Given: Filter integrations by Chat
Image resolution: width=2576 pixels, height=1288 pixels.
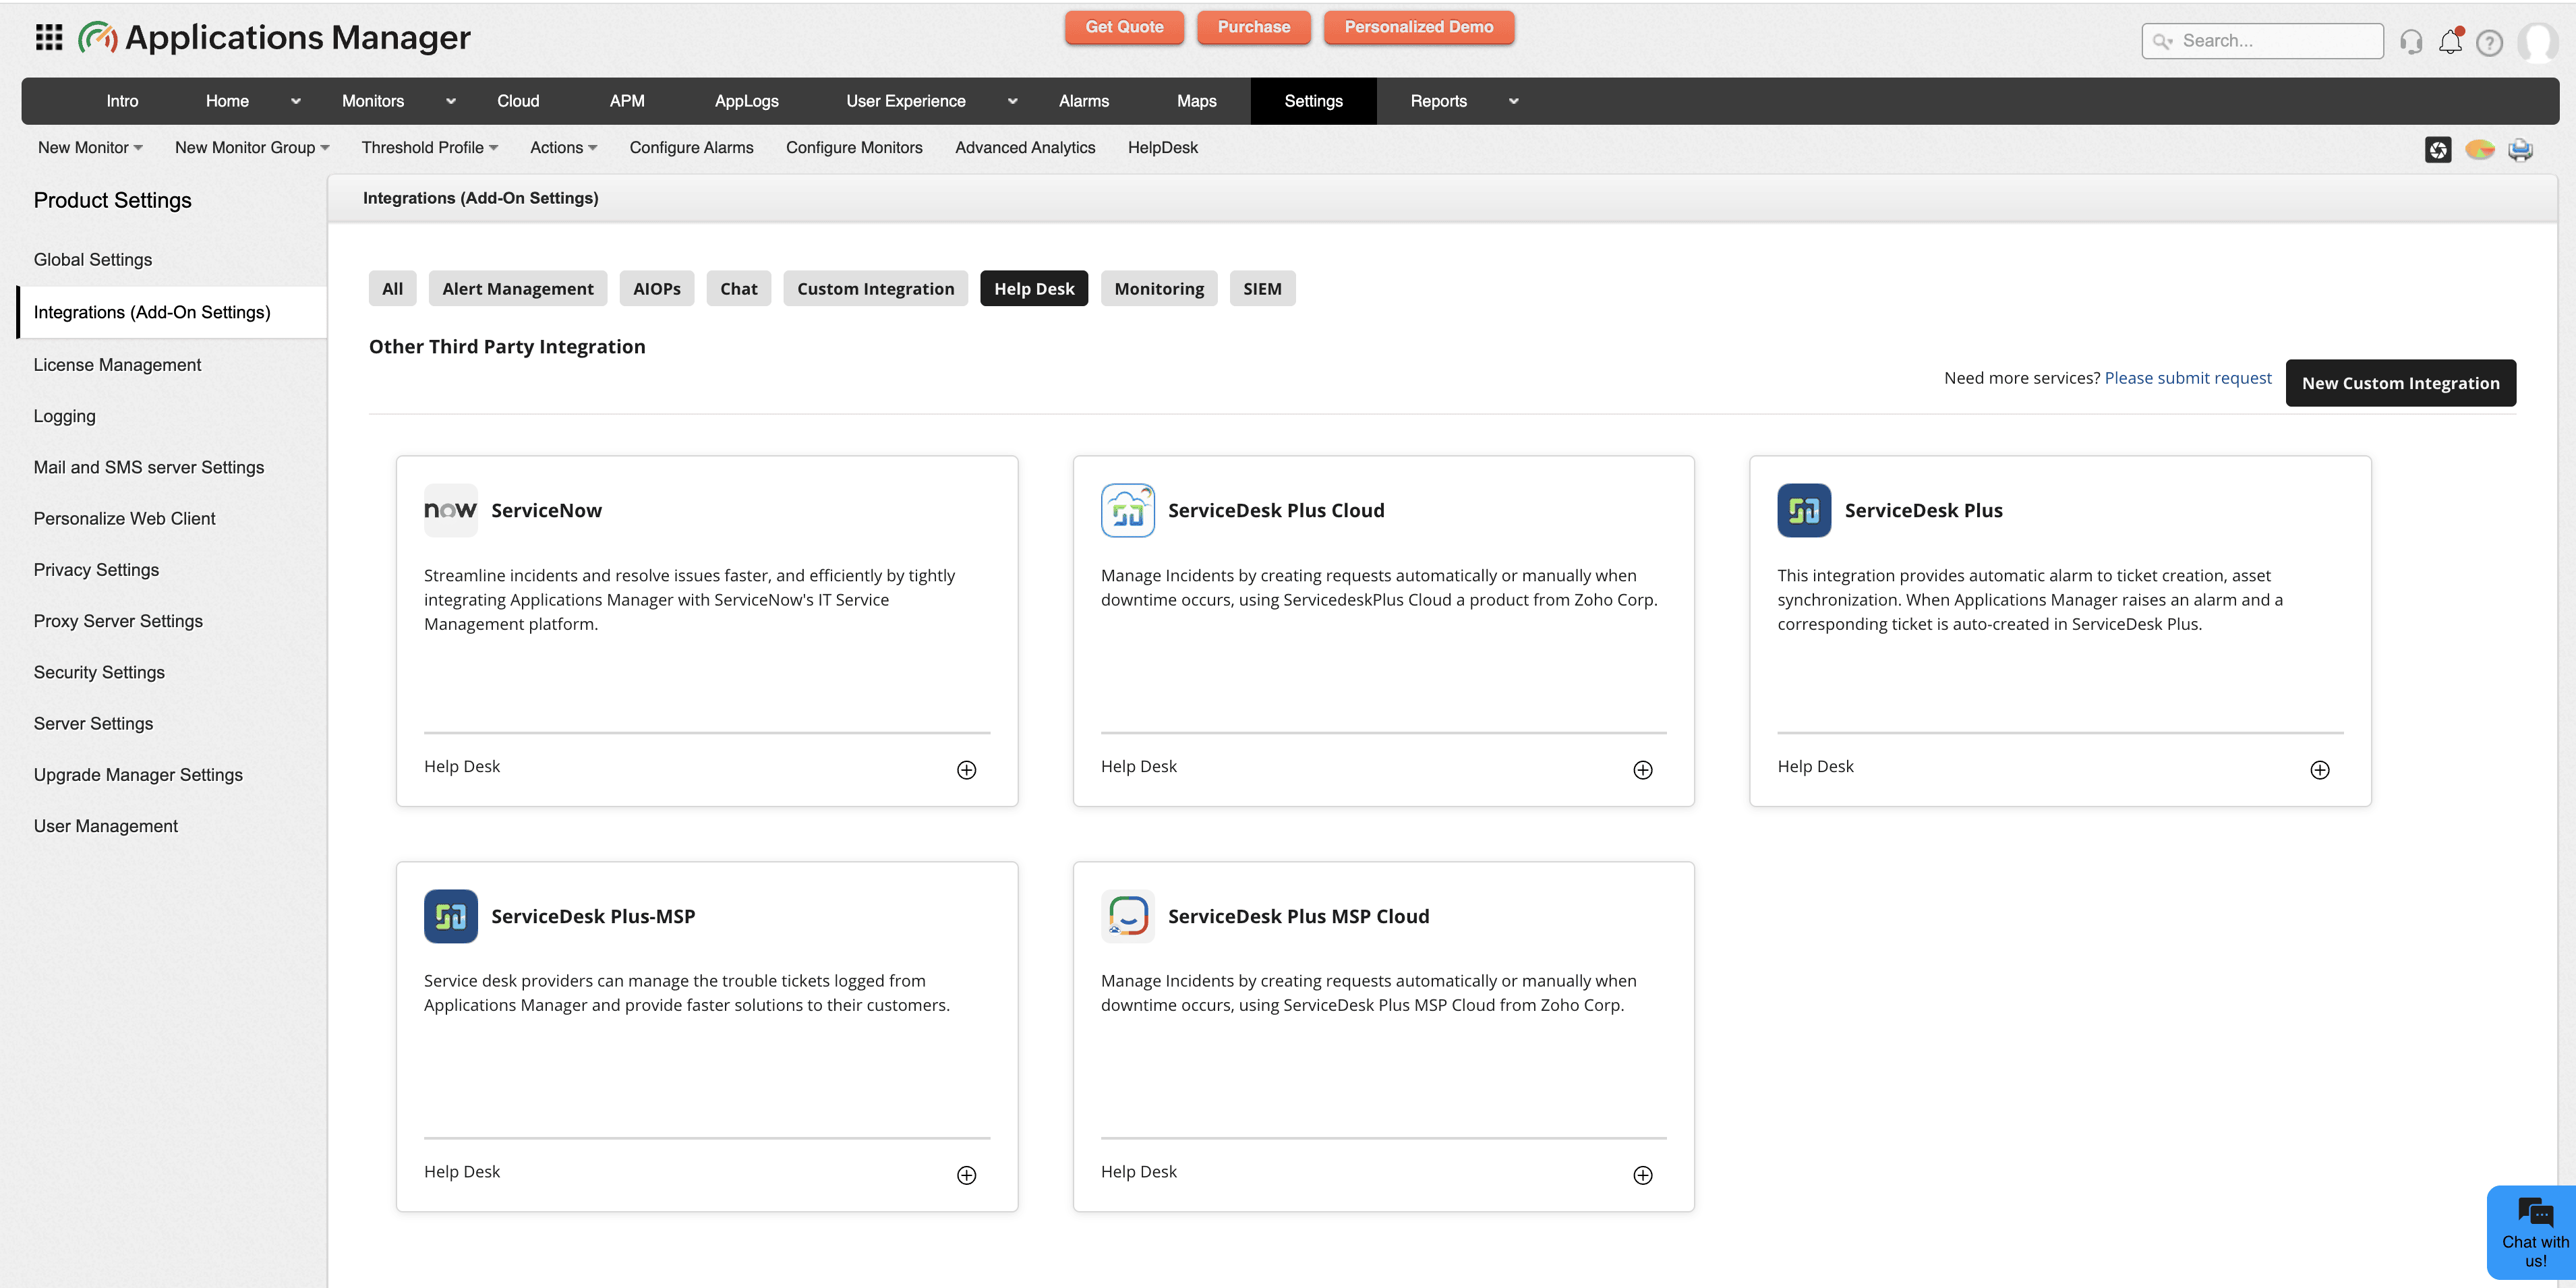Looking at the screenshot, I should [x=739, y=289].
